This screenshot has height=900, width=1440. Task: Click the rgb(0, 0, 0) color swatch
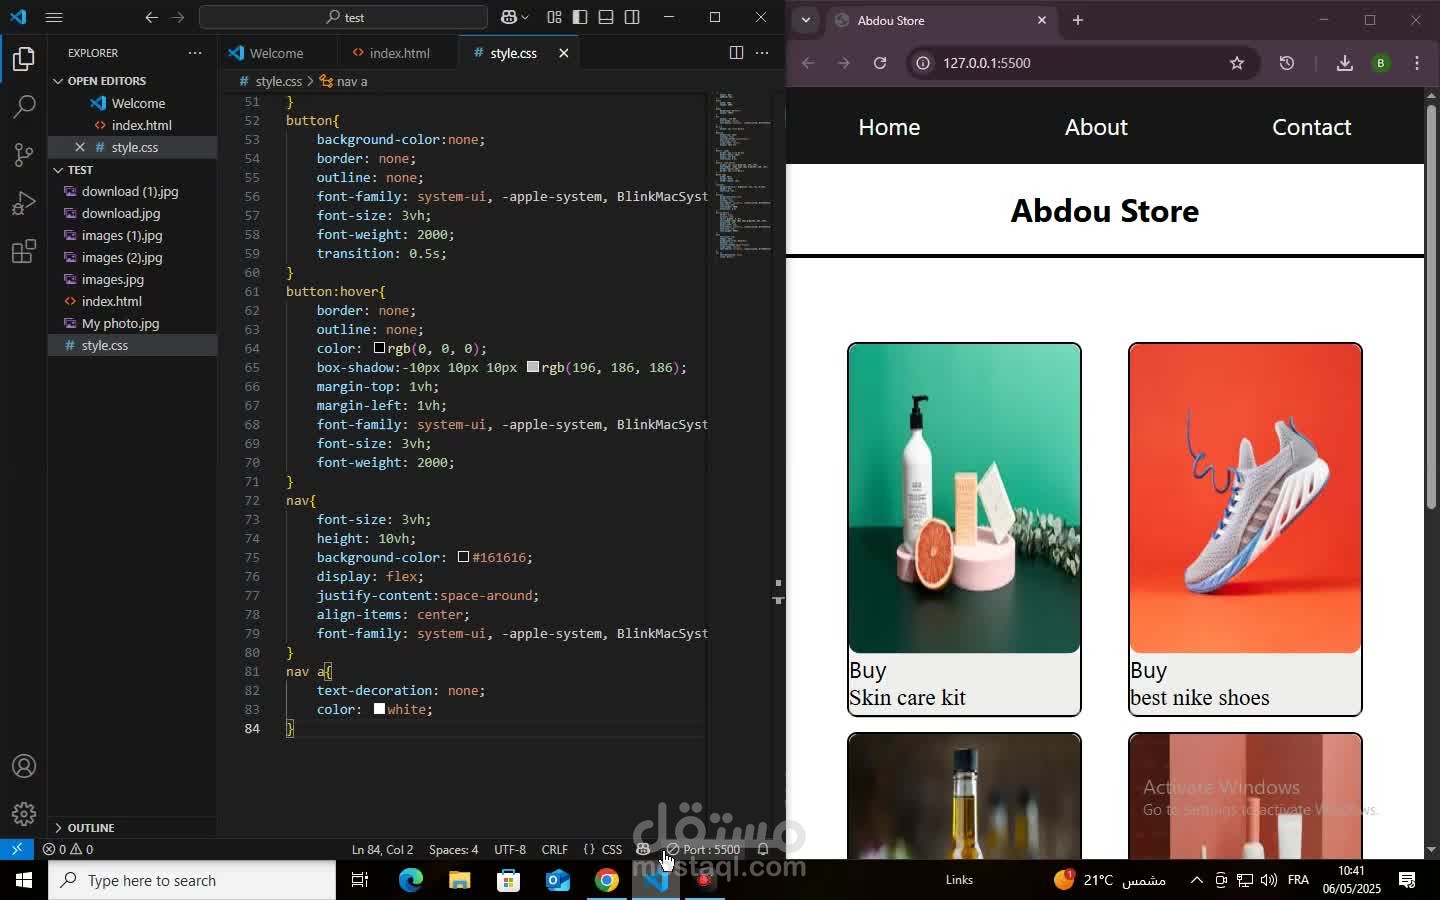click(x=380, y=348)
